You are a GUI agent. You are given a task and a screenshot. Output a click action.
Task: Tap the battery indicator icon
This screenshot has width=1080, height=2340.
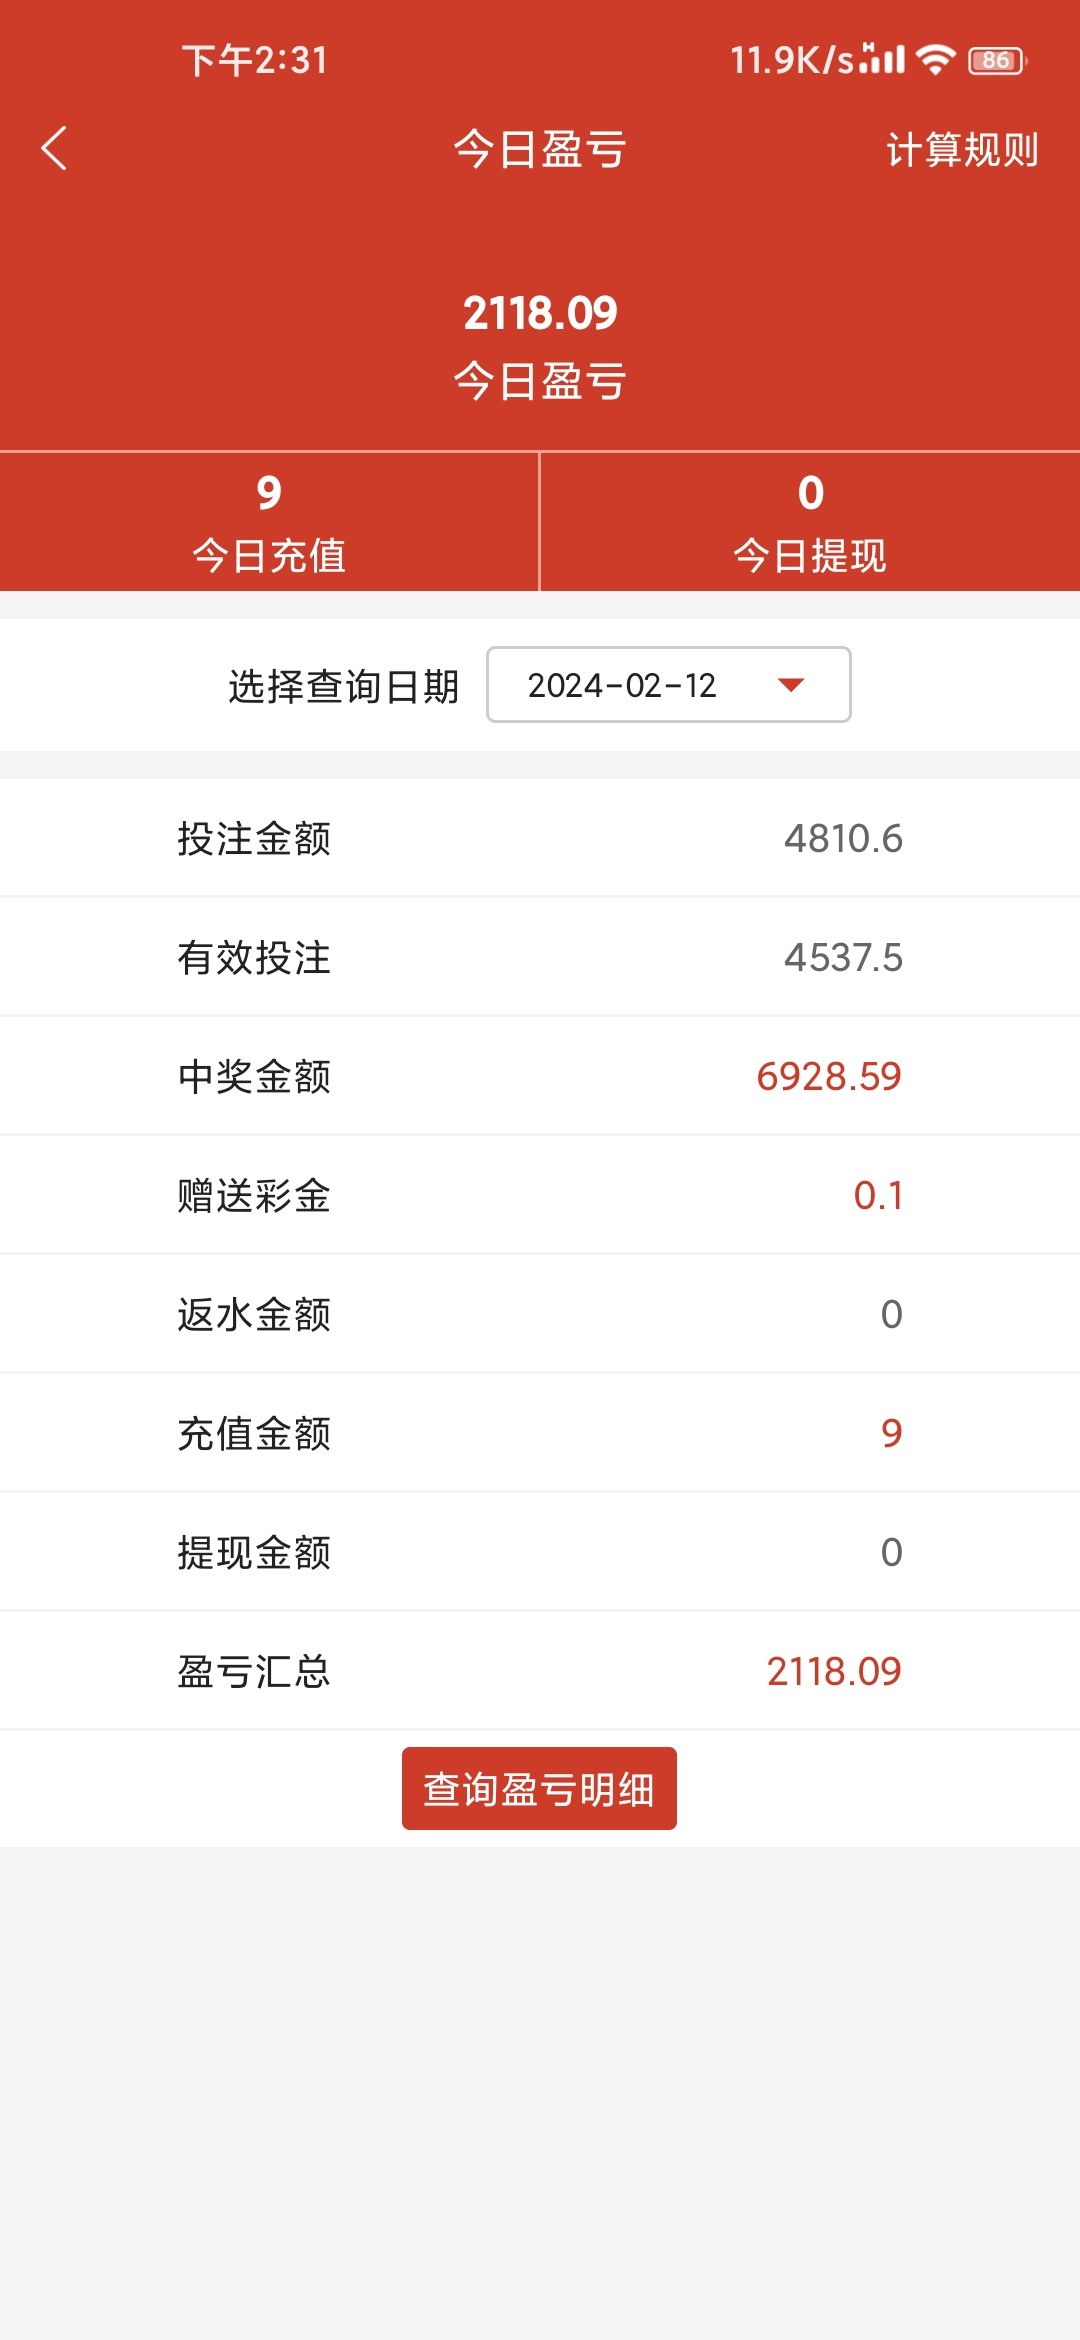[x=996, y=60]
